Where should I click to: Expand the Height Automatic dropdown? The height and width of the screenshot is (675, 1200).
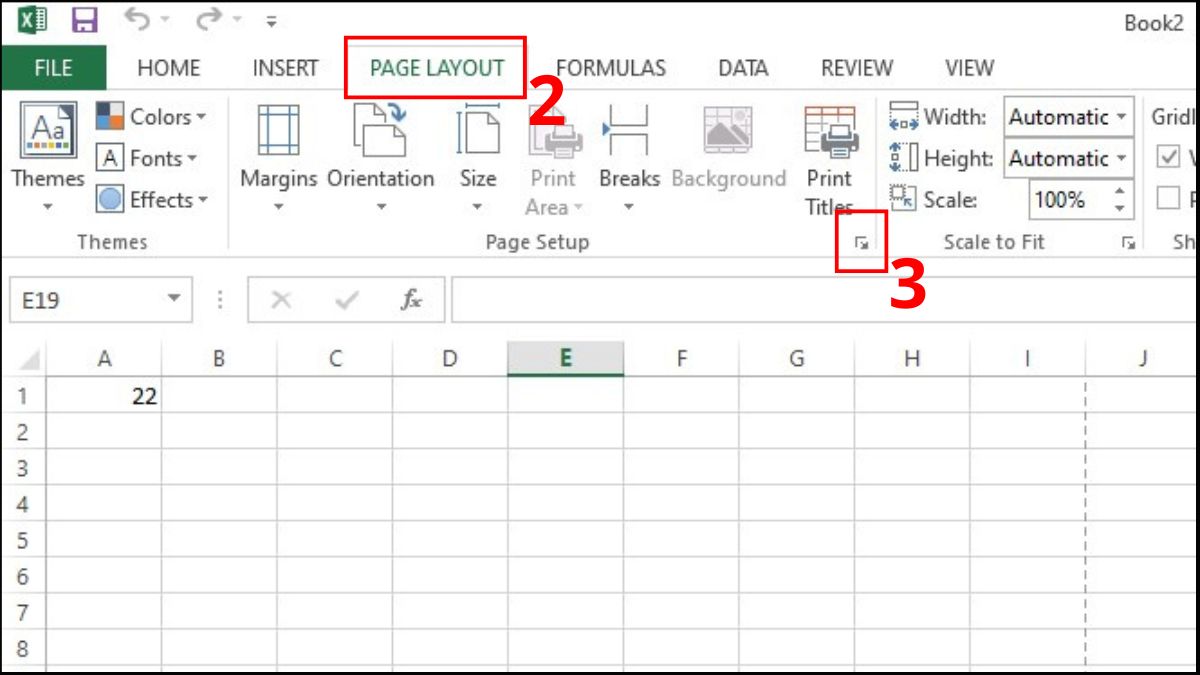[1122, 158]
